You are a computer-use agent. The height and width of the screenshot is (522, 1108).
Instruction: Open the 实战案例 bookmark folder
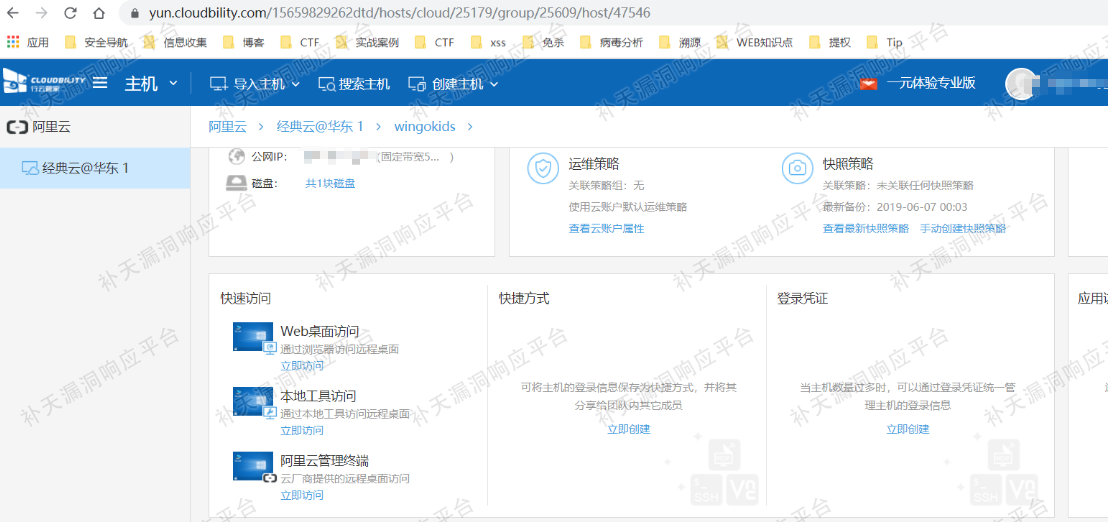[x=367, y=42]
